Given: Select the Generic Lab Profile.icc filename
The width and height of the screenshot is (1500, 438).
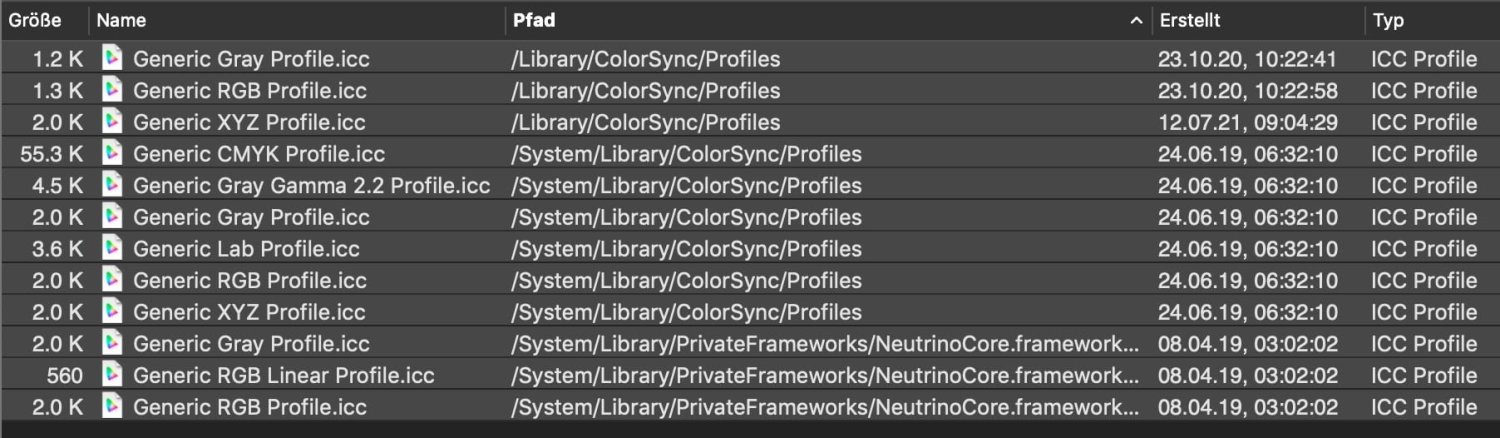Looking at the screenshot, I should tap(246, 249).
